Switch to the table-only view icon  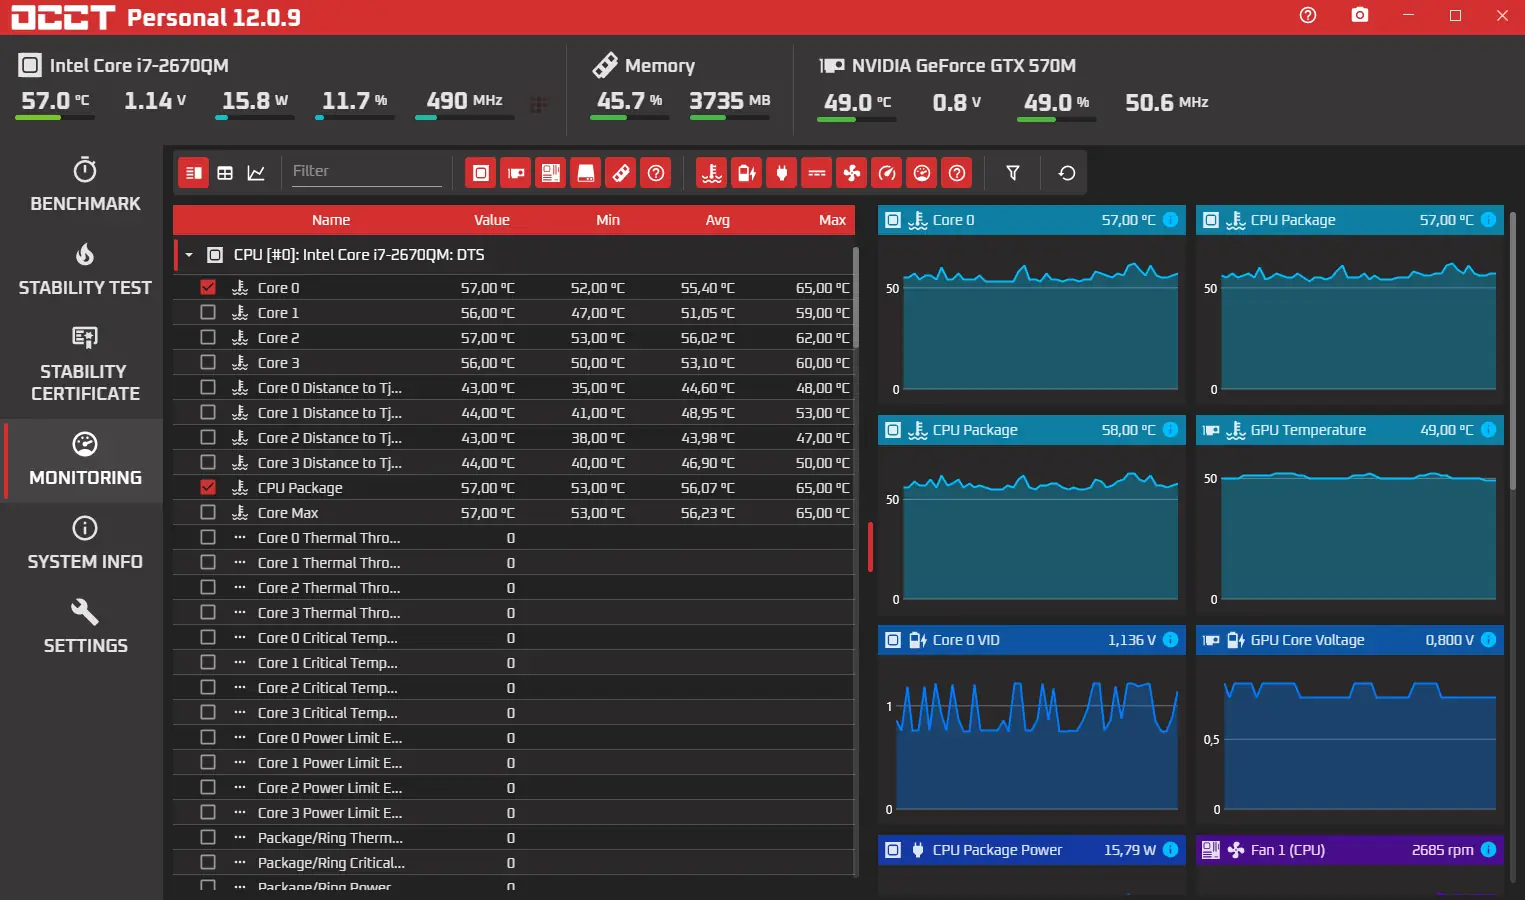coord(225,173)
